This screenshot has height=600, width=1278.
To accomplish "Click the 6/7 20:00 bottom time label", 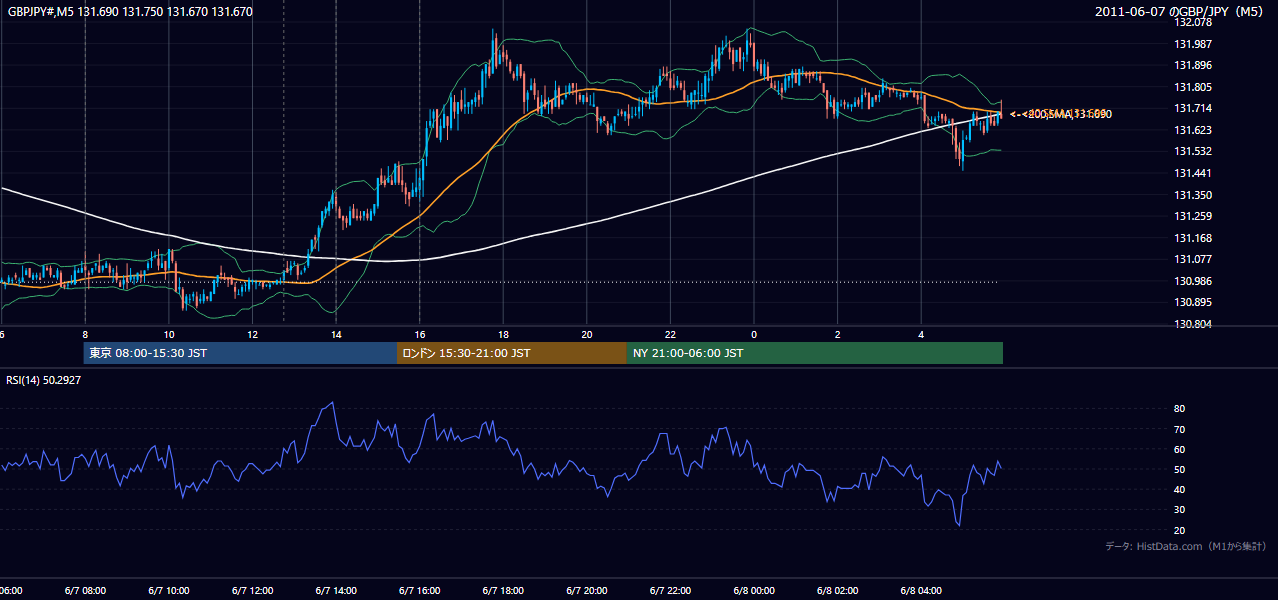I will (x=587, y=591).
